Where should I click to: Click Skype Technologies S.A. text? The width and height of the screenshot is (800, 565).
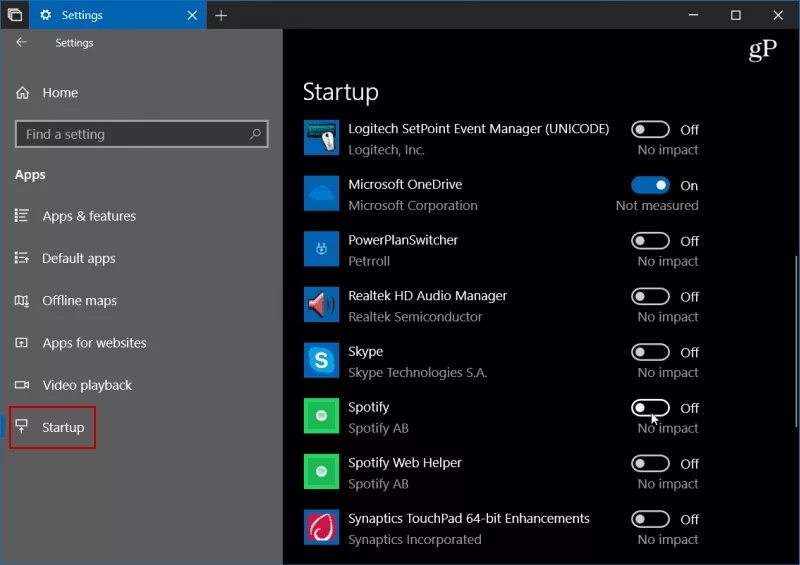pos(417,373)
